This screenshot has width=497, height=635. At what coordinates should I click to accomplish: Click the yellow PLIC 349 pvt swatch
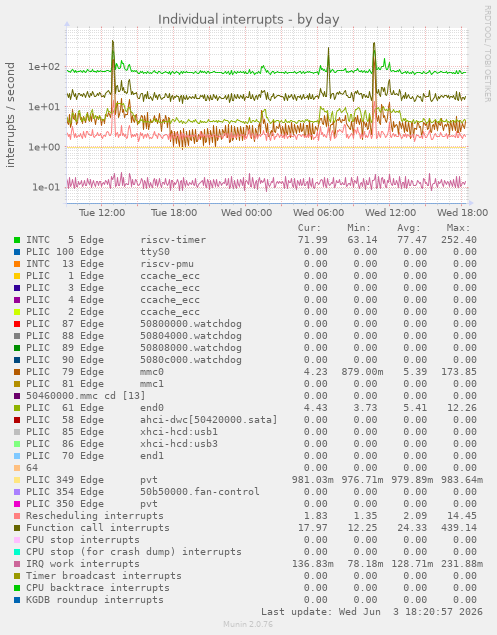[x=17, y=480]
